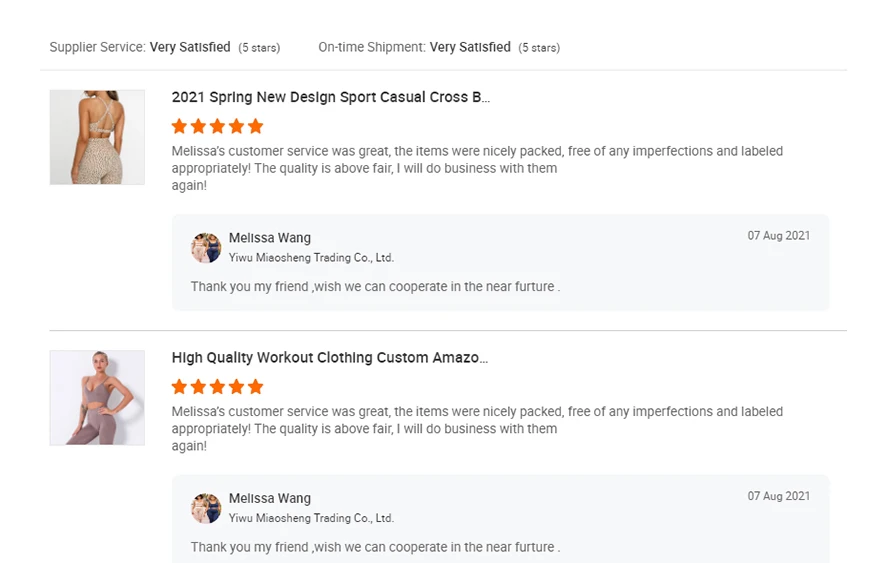The height and width of the screenshot is (563, 889).
Task: Open "2021 Spring New Design Sport Casual" product title
Action: pyautogui.click(x=330, y=97)
